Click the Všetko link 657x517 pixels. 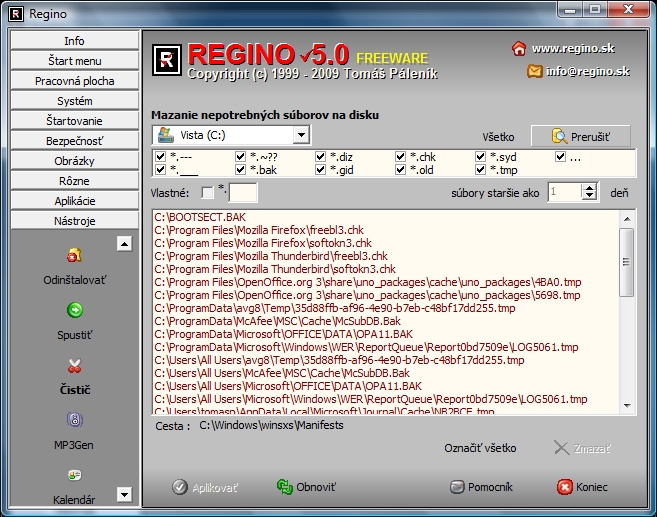(x=498, y=137)
